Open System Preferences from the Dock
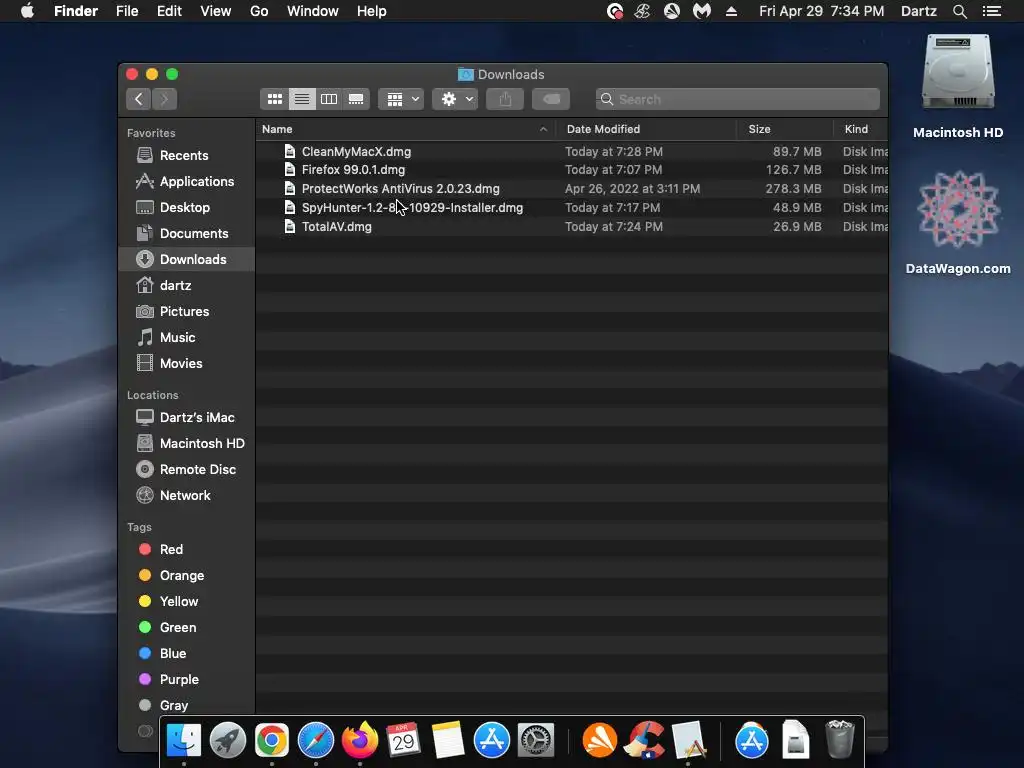Image resolution: width=1024 pixels, height=768 pixels. 536,740
